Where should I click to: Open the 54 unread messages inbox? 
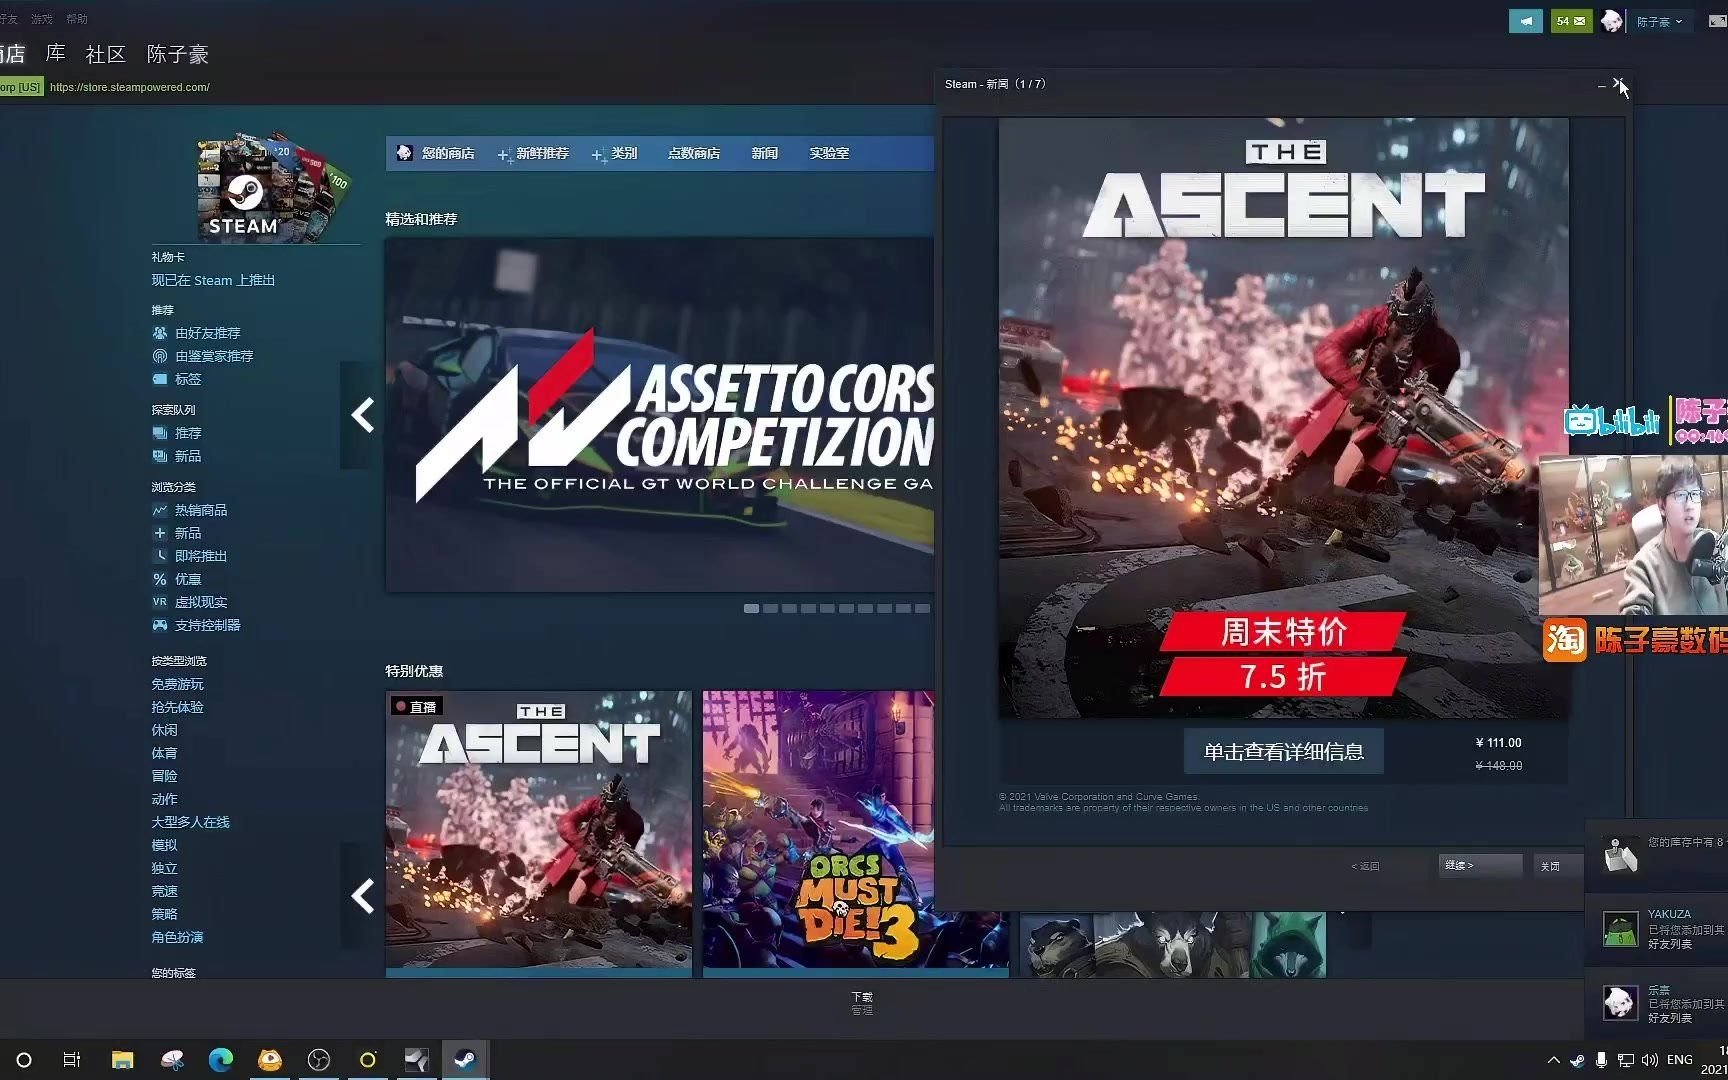pyautogui.click(x=1571, y=21)
